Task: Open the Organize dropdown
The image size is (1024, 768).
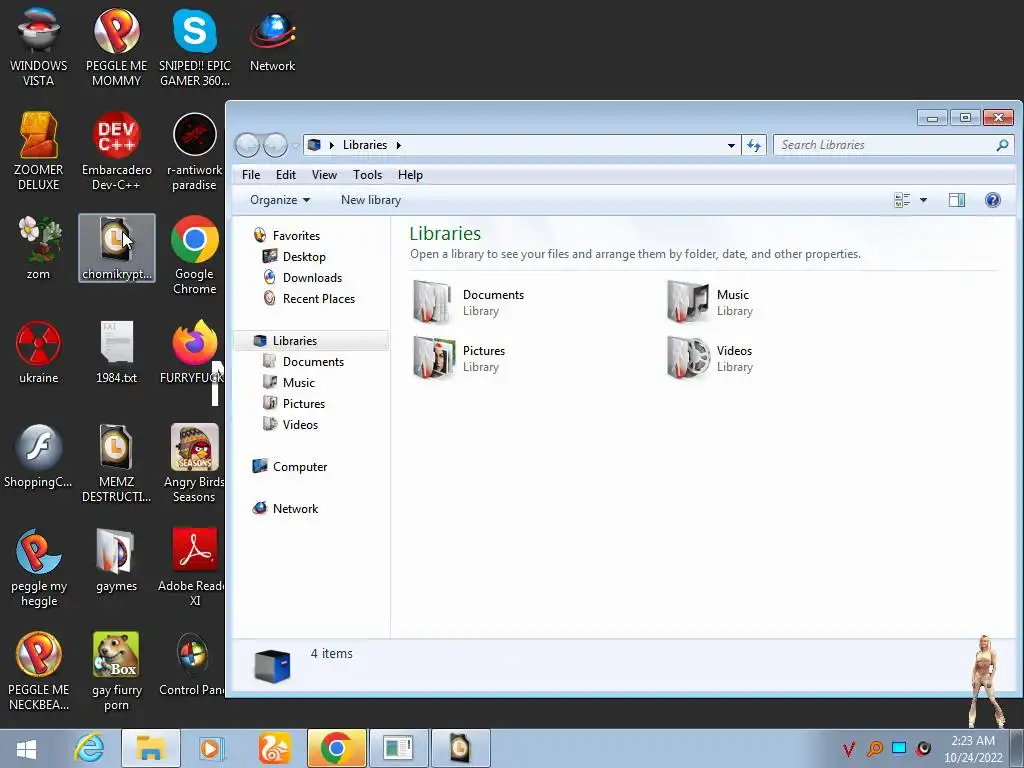Action: coord(280,200)
